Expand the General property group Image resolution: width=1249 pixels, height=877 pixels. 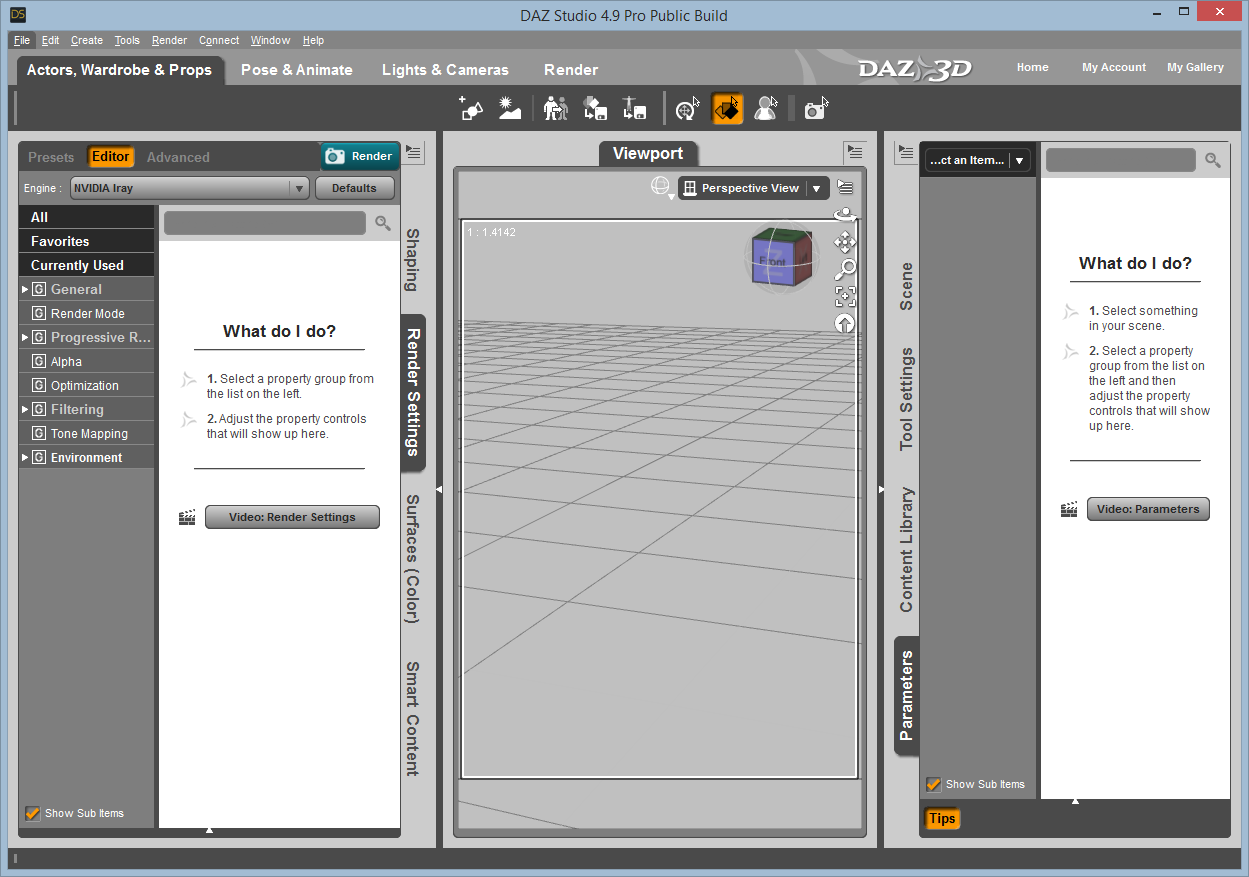click(25, 289)
